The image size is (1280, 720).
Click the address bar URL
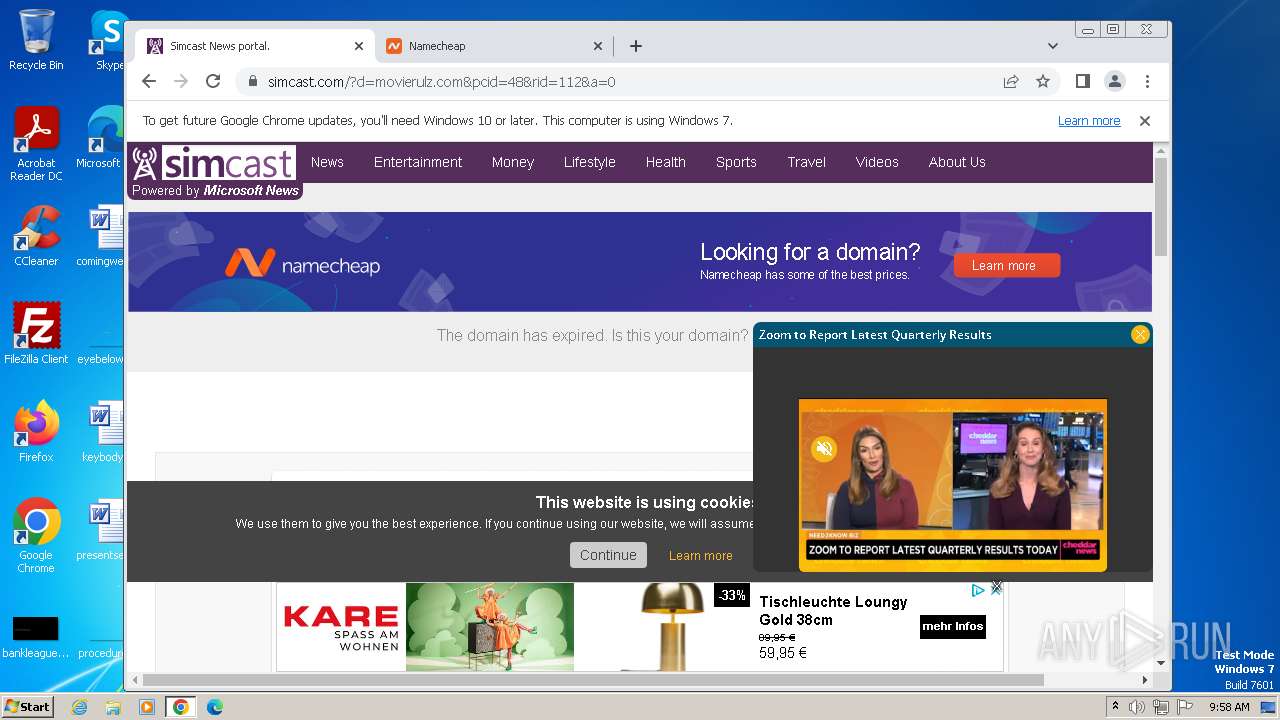pos(441,82)
